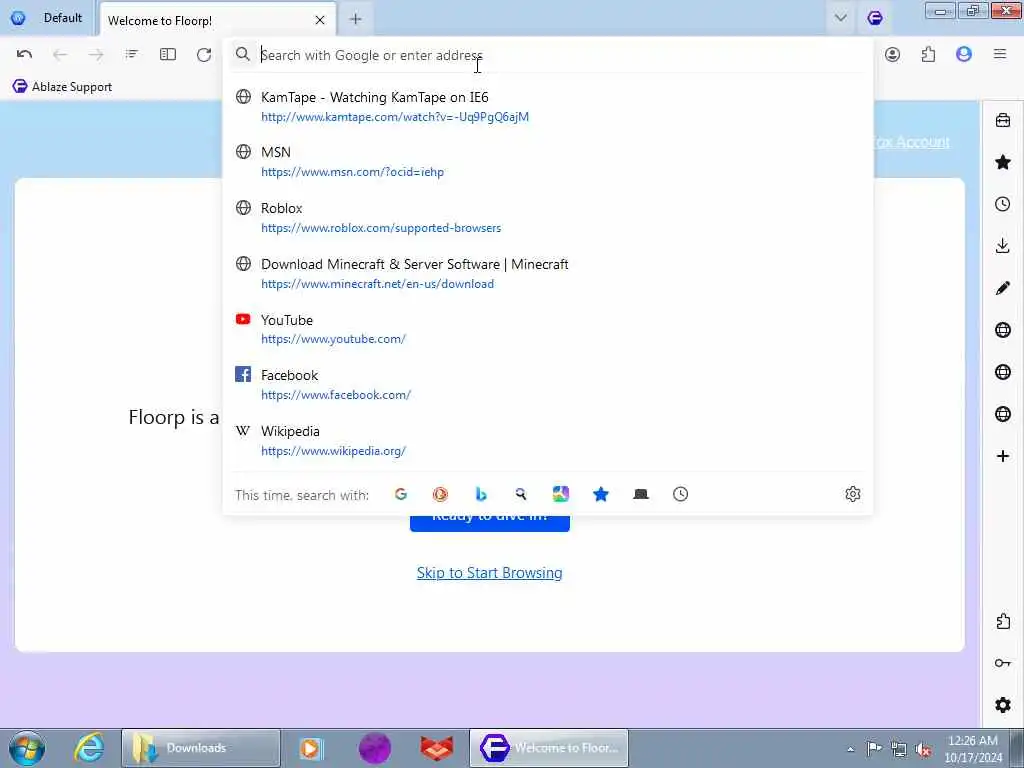Close the Welcome to Floorp! tab
Screen dimensions: 1024x768
[320, 20]
